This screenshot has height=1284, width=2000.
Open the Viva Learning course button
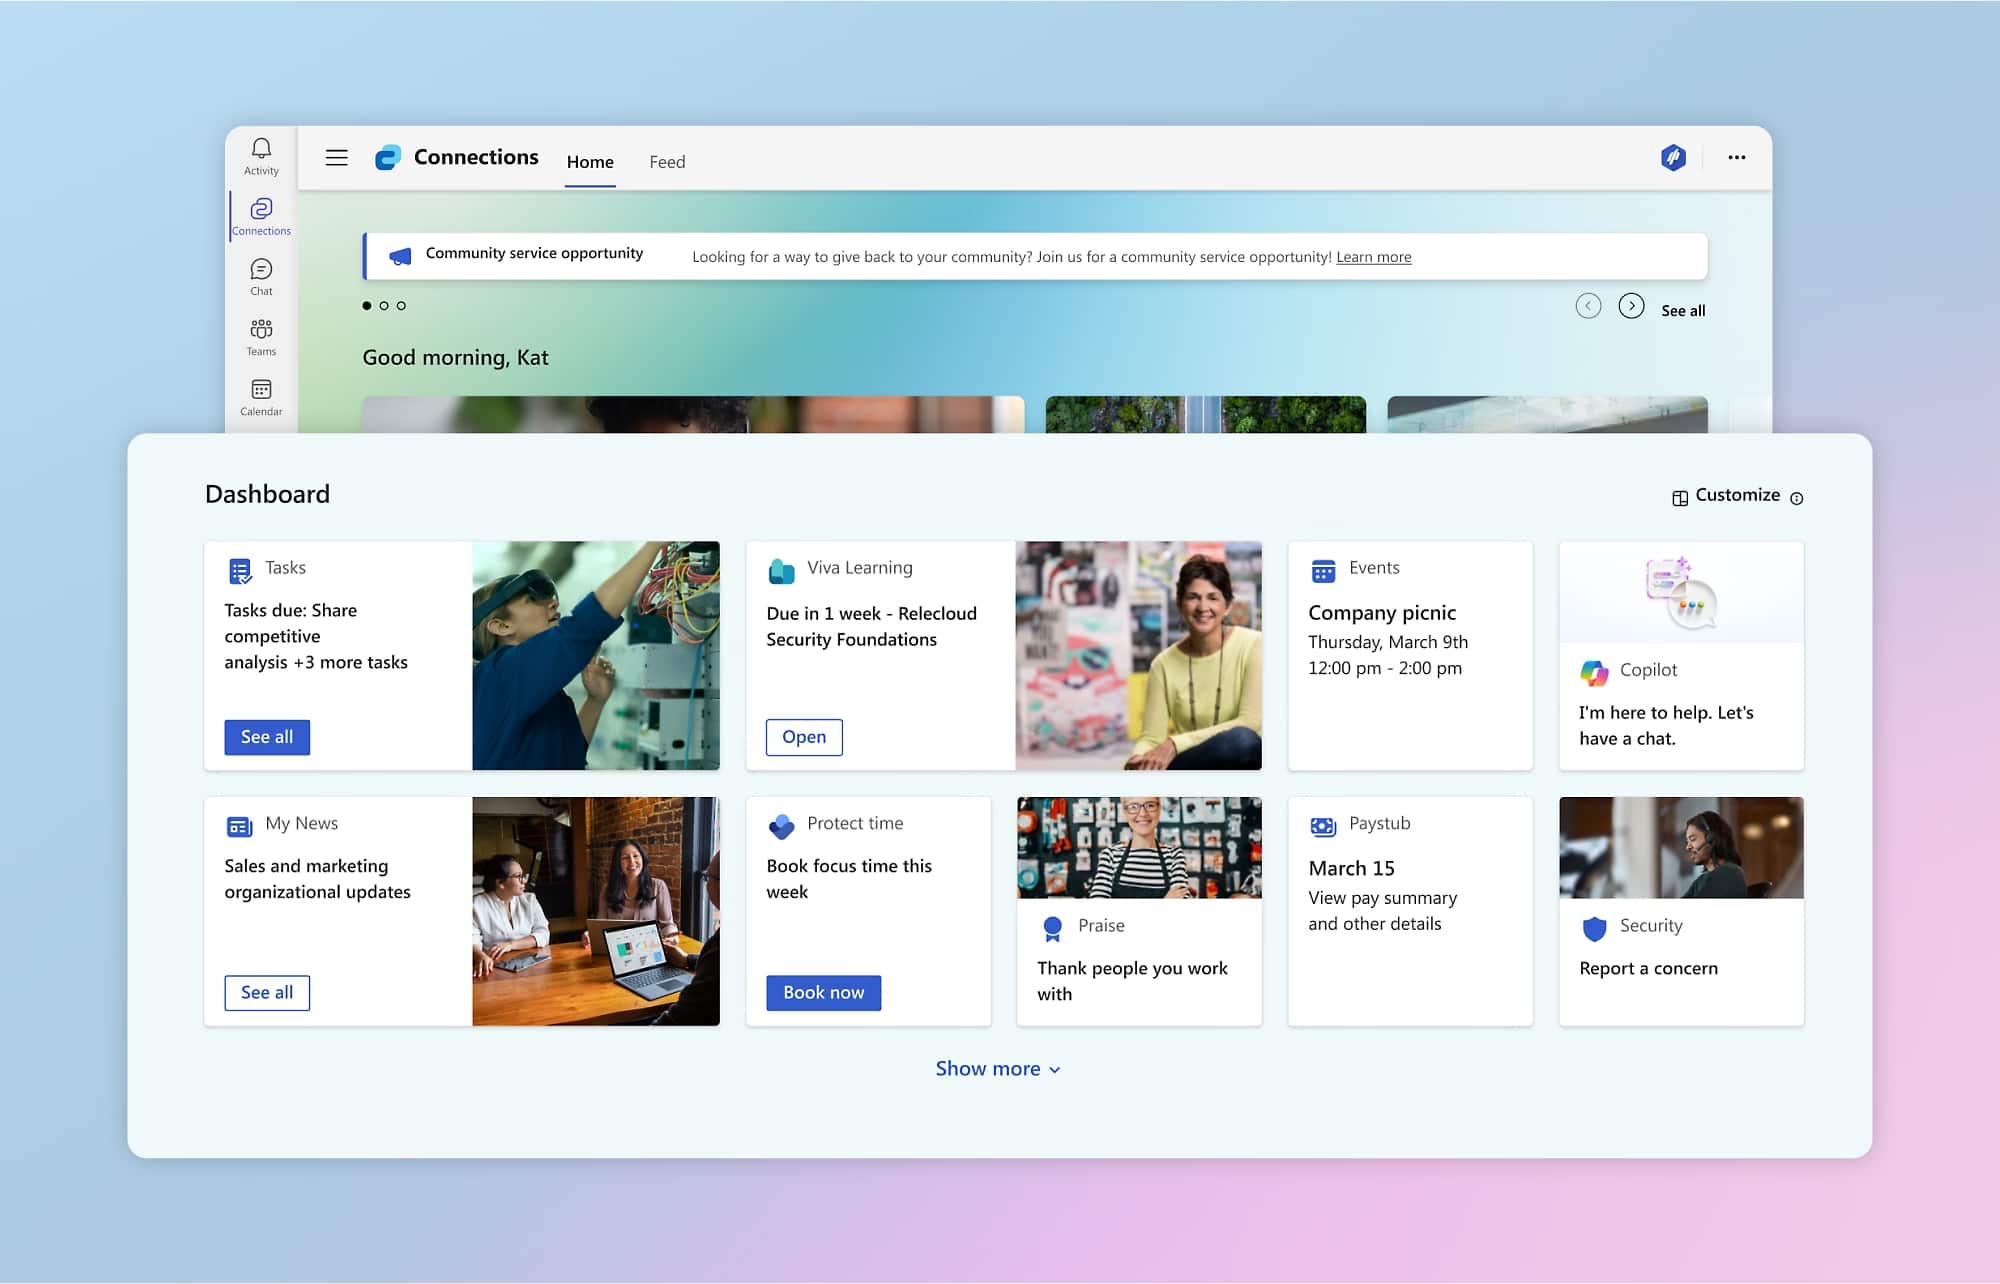tap(804, 737)
